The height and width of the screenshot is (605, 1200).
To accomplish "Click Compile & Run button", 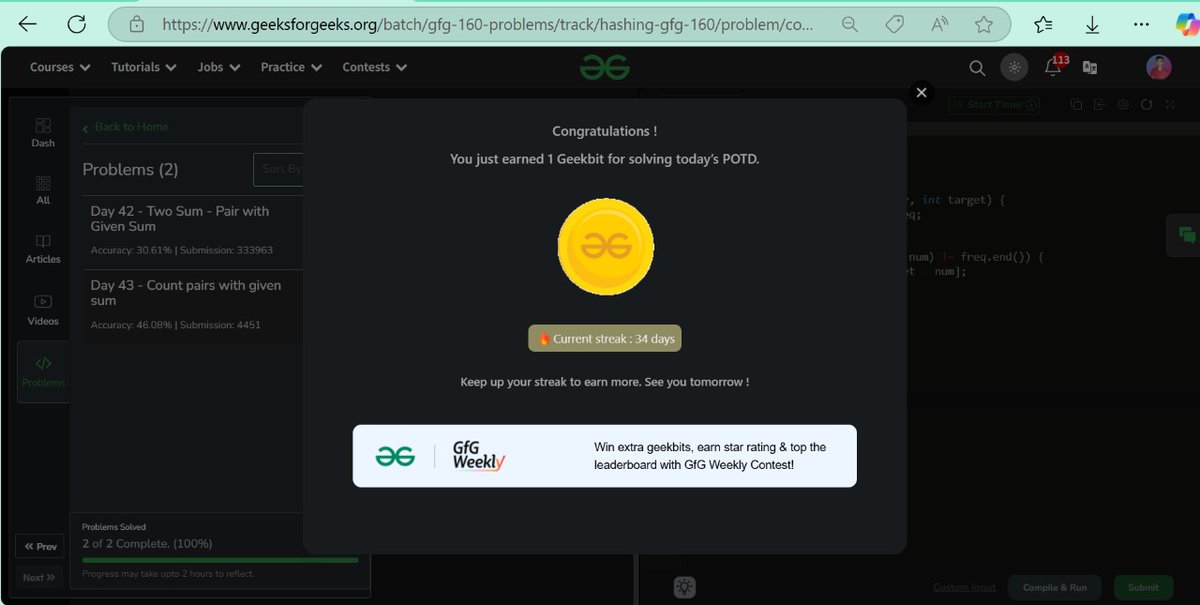I will coord(1054,587).
